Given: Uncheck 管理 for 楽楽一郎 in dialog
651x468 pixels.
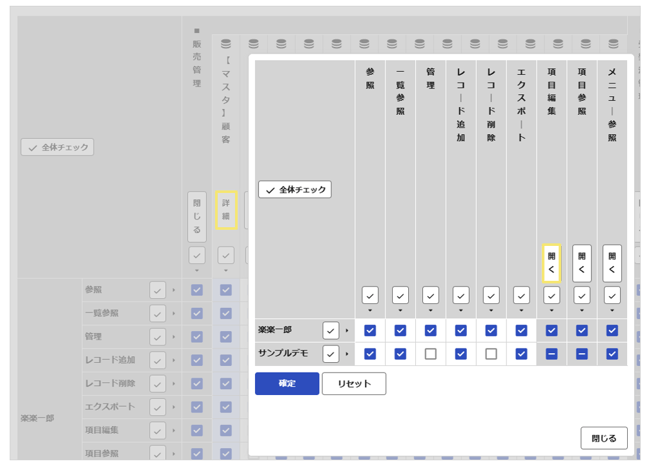Looking at the screenshot, I should 431,331.
